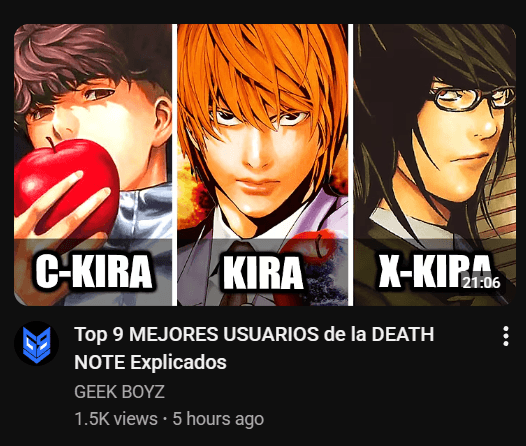Open the GEEK BOYZ channel avatar
The width and height of the screenshot is (526, 446).
[37, 343]
